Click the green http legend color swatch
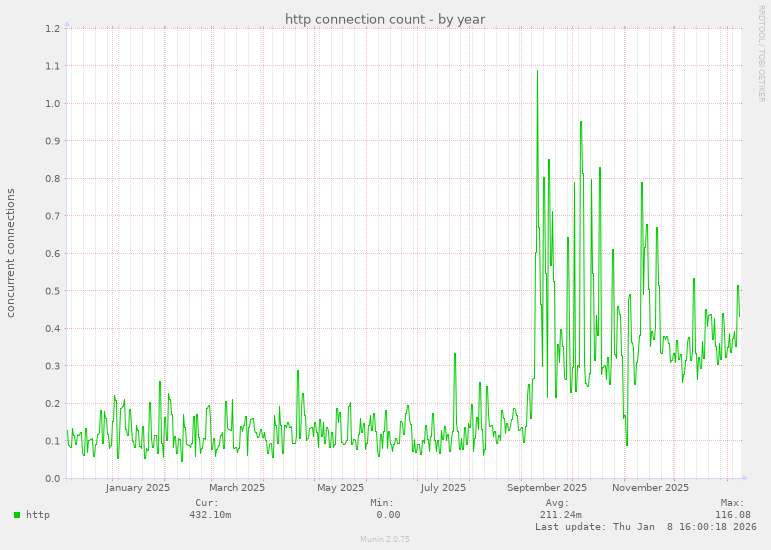This screenshot has height=550, width=771. tap(17, 515)
